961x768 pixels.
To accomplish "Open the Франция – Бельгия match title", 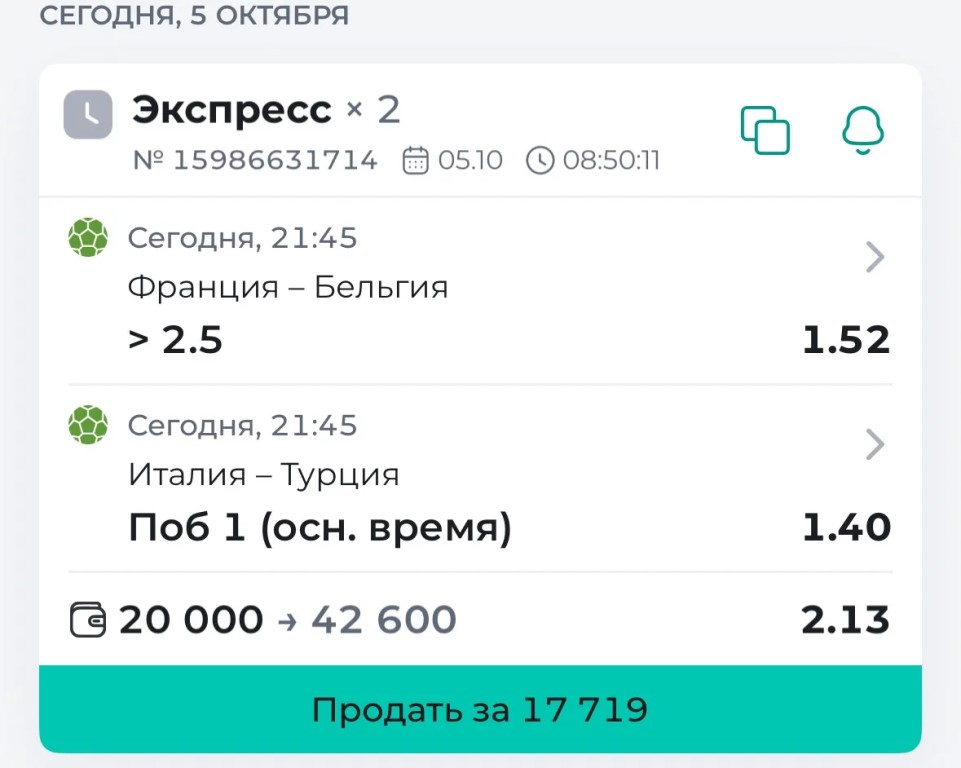I will [288, 287].
